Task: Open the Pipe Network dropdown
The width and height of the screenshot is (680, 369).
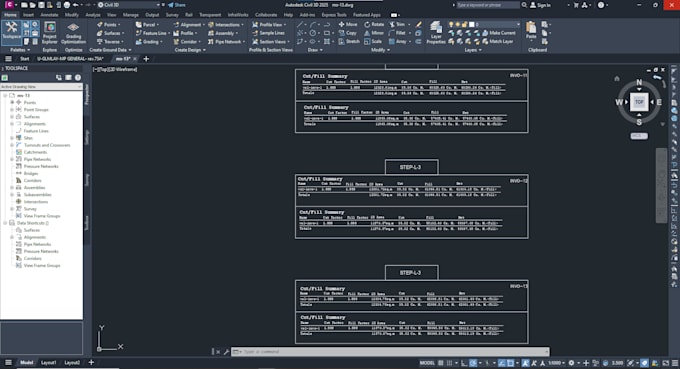Action: [226, 42]
